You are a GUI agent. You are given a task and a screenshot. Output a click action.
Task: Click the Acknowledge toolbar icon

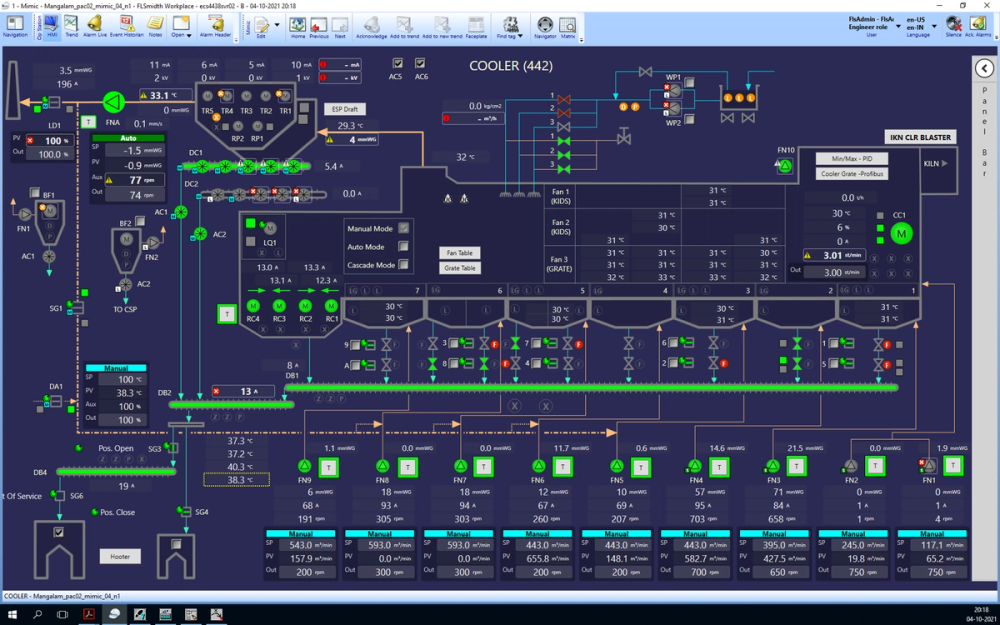pyautogui.click(x=370, y=26)
